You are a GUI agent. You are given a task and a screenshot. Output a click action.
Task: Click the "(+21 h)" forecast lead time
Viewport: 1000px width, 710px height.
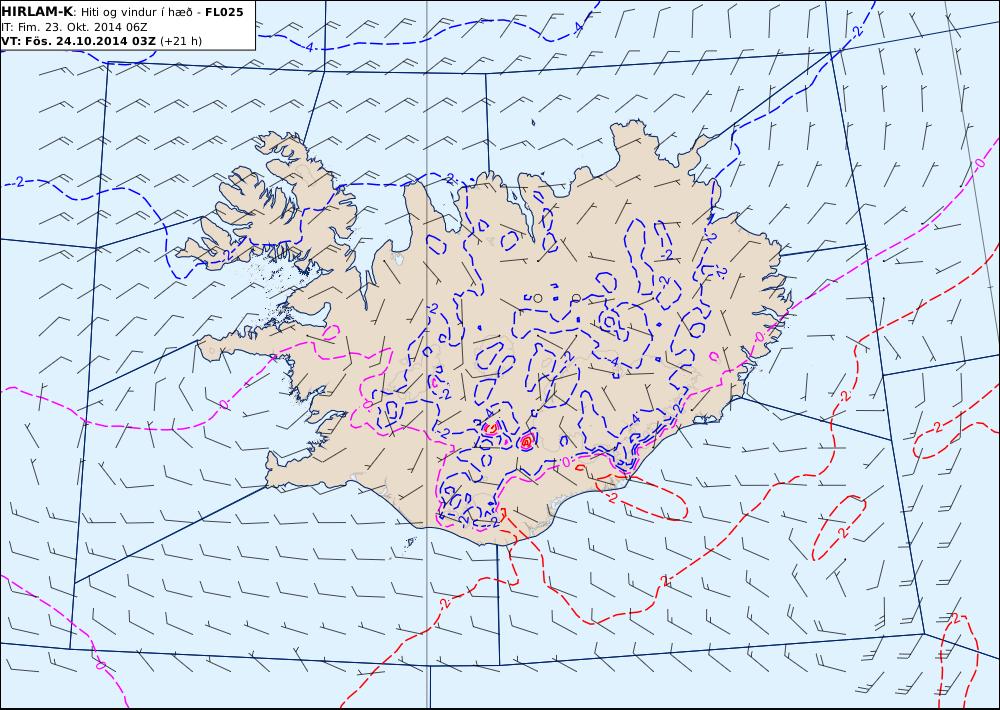(180, 41)
